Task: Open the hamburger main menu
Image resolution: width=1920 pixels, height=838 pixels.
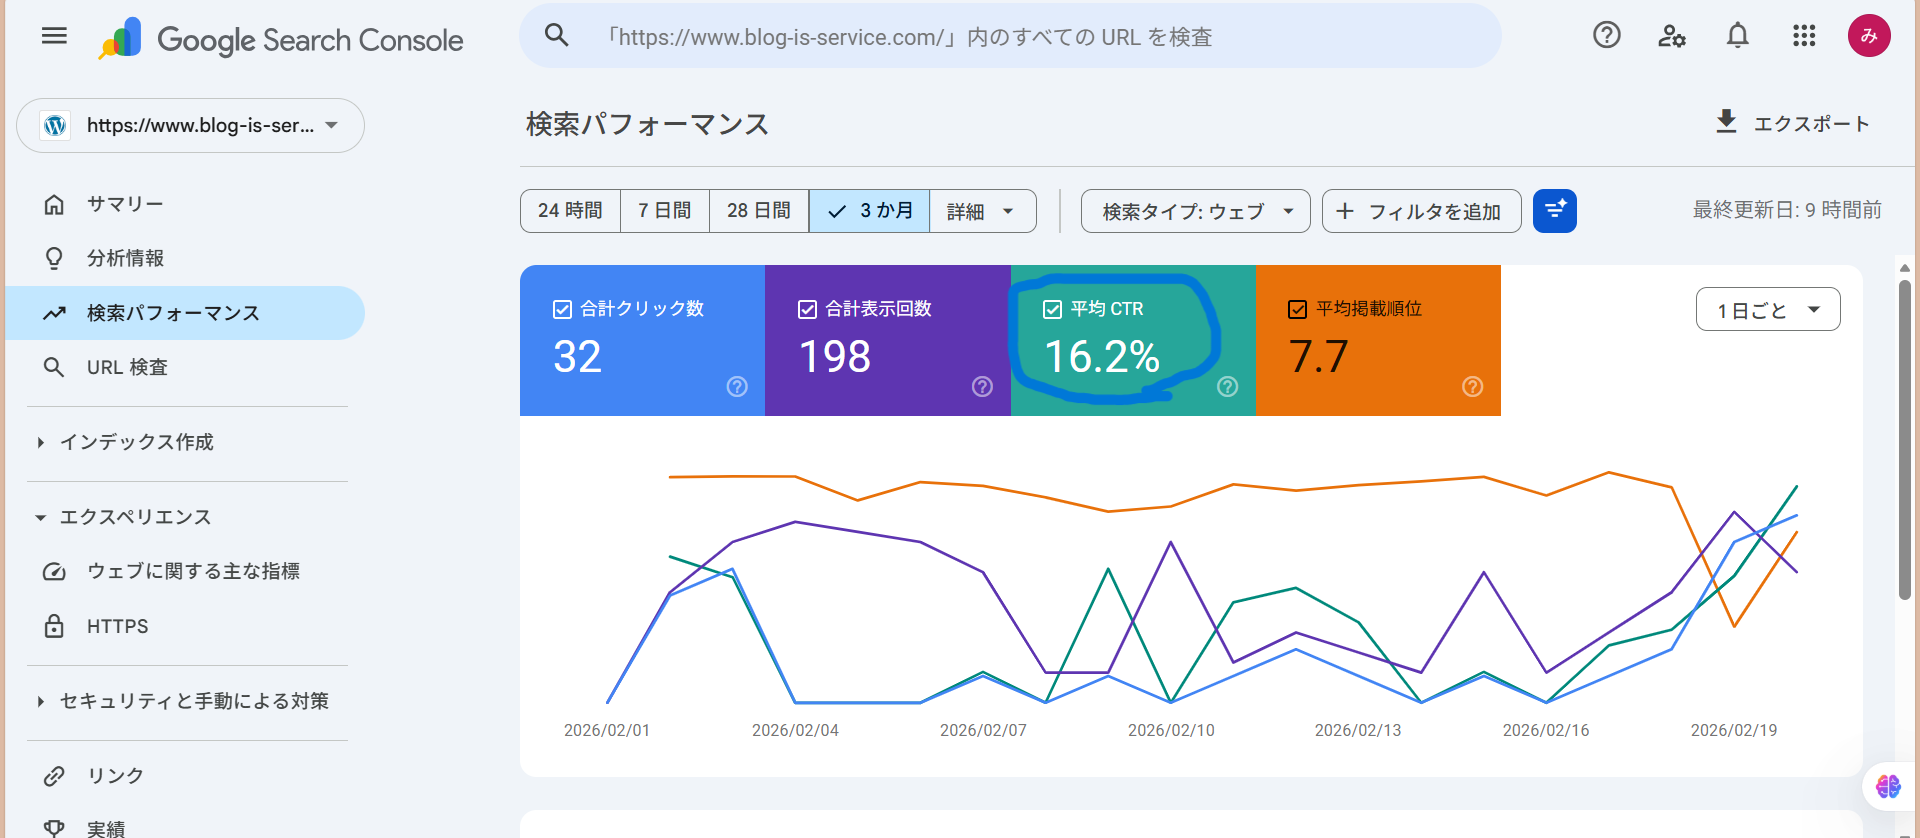Action: [54, 36]
